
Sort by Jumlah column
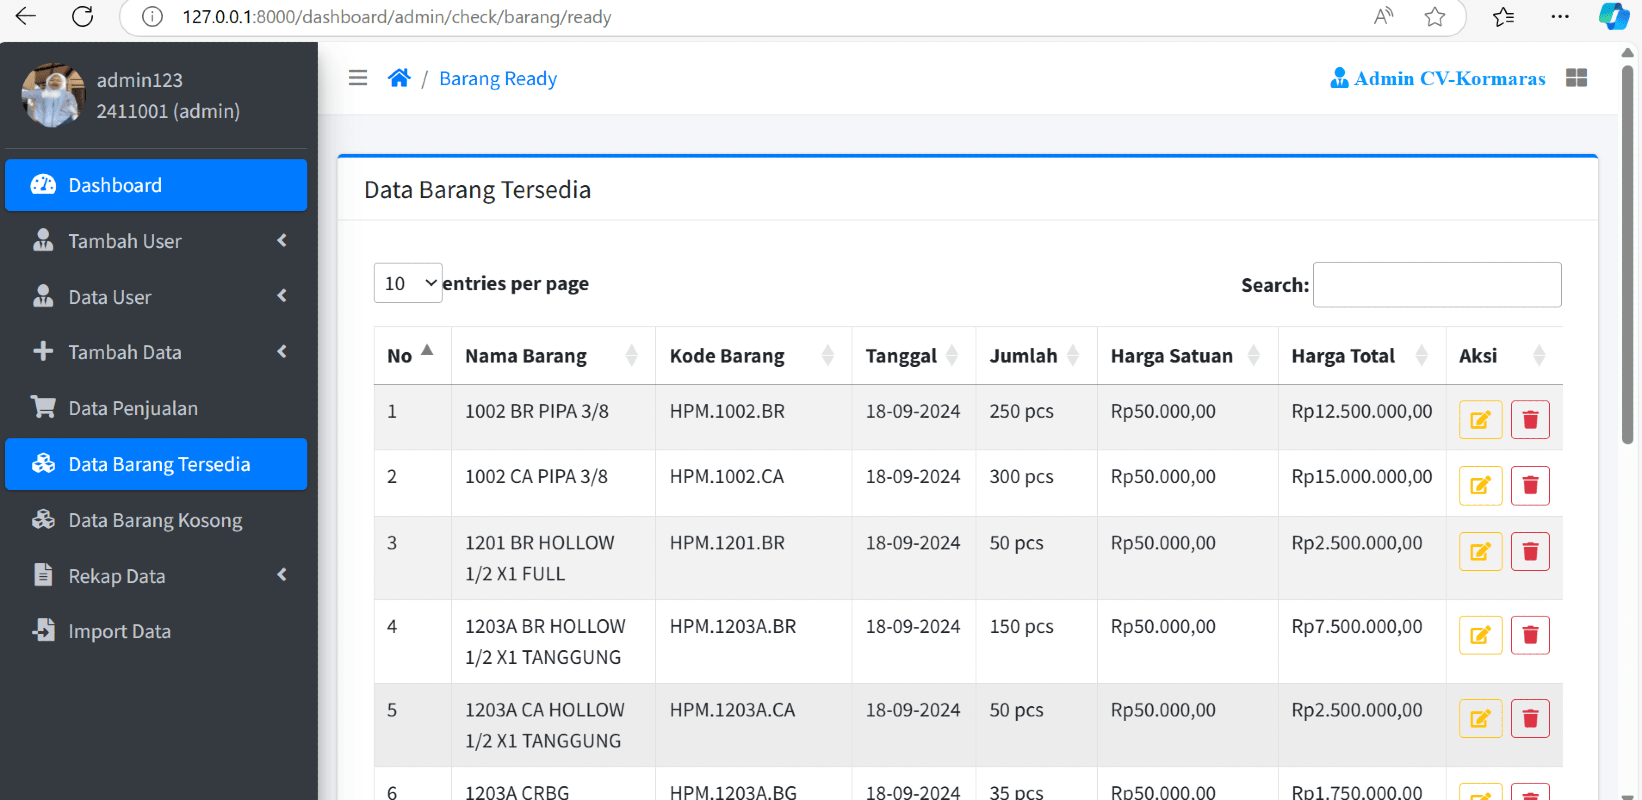pyautogui.click(x=1036, y=355)
